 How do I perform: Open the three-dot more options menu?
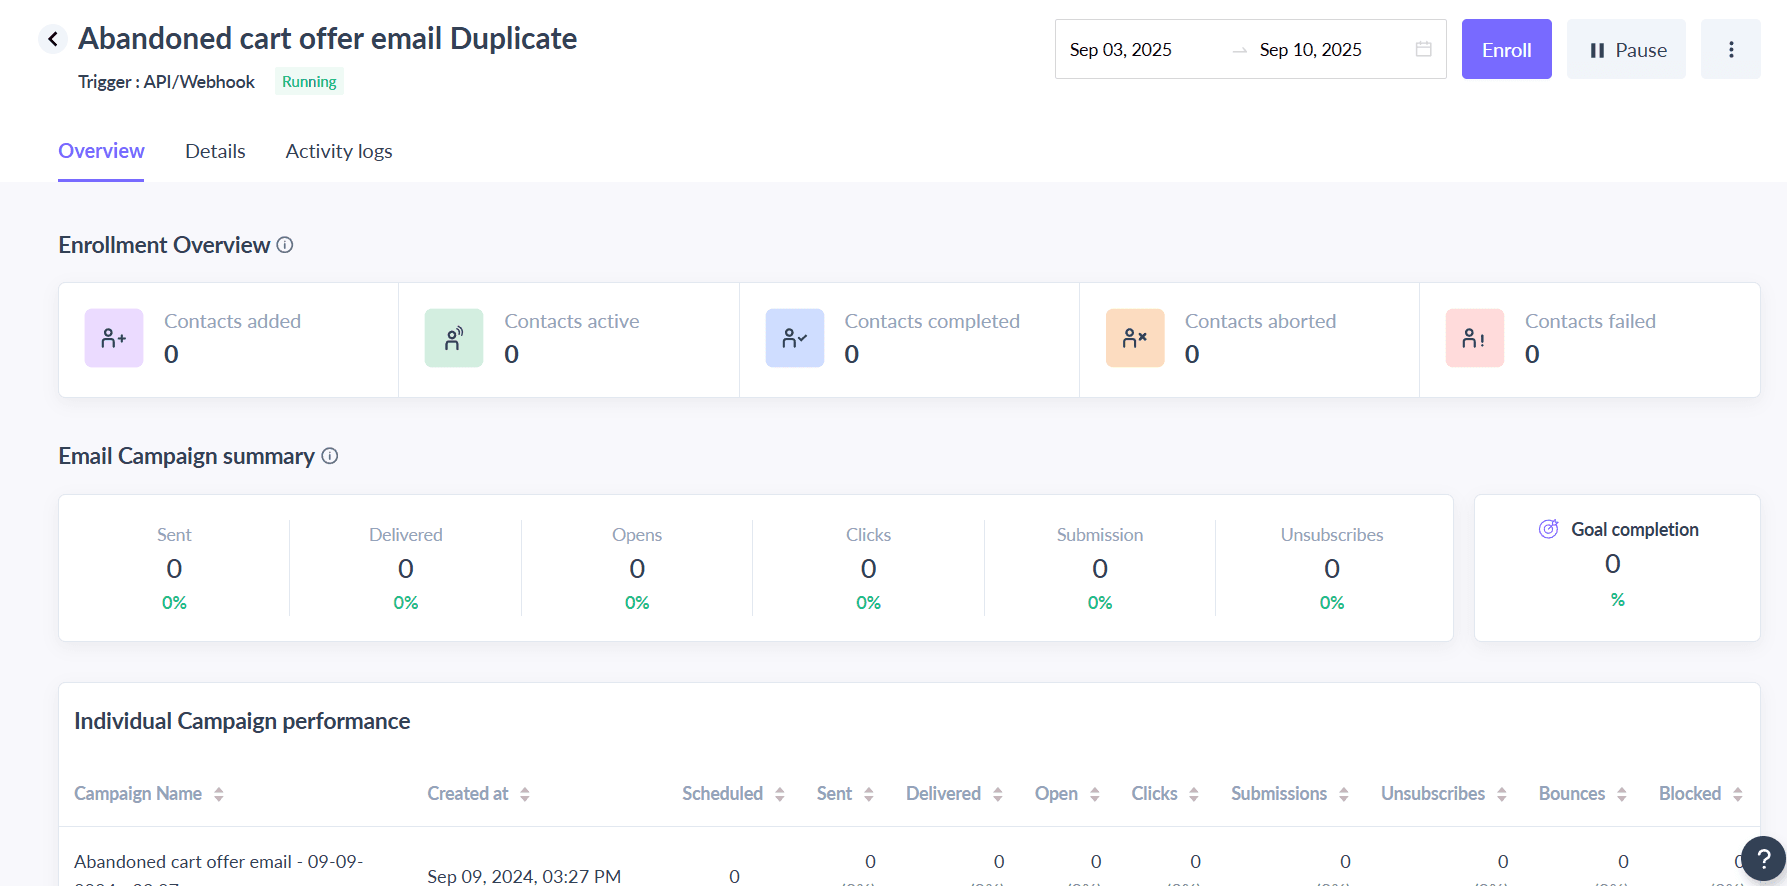click(1731, 49)
